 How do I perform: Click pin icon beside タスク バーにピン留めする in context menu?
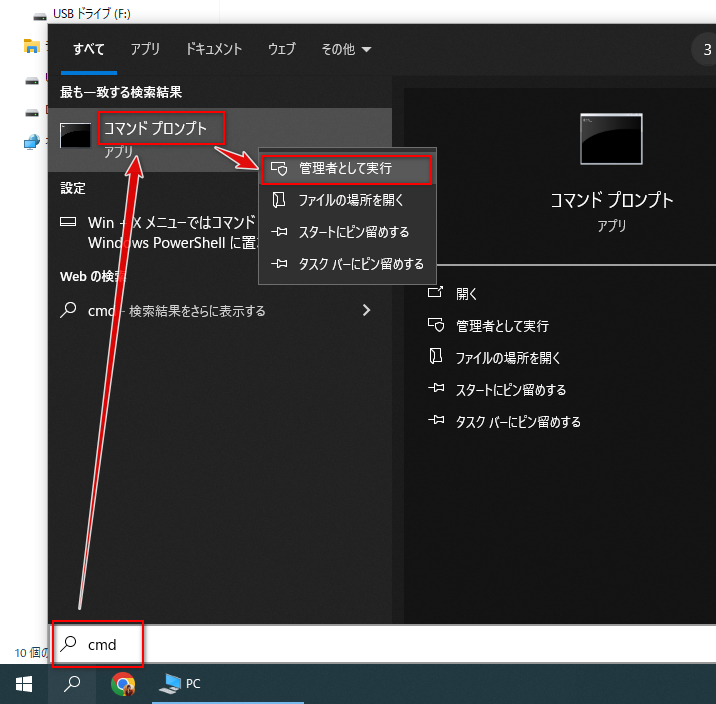coord(279,264)
